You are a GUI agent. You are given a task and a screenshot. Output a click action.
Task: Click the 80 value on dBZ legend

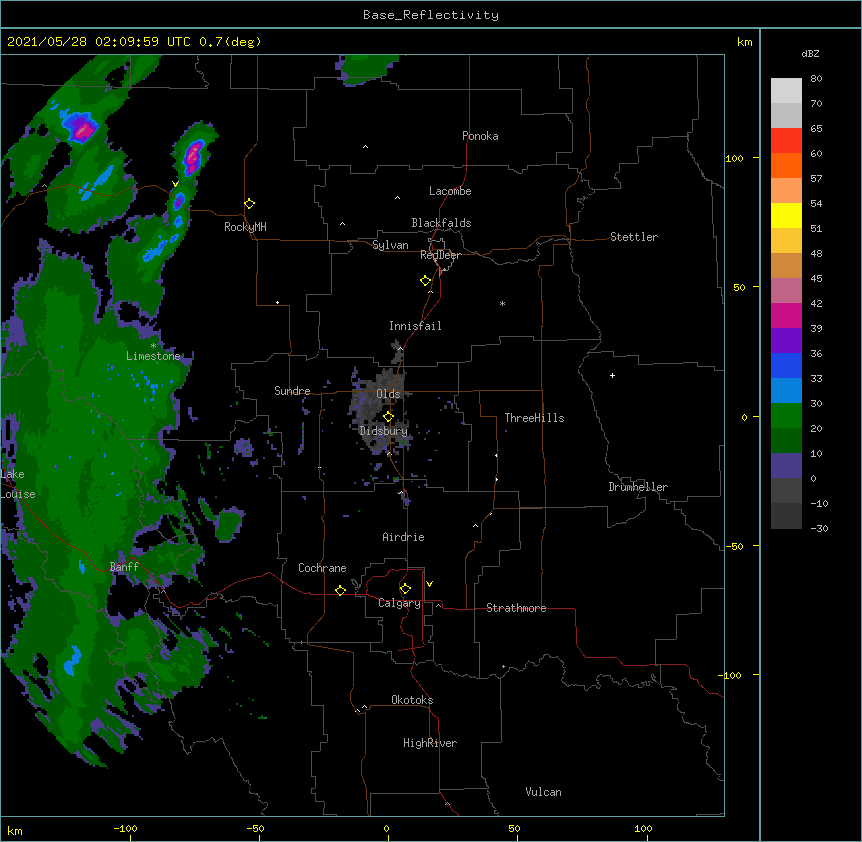tap(816, 79)
